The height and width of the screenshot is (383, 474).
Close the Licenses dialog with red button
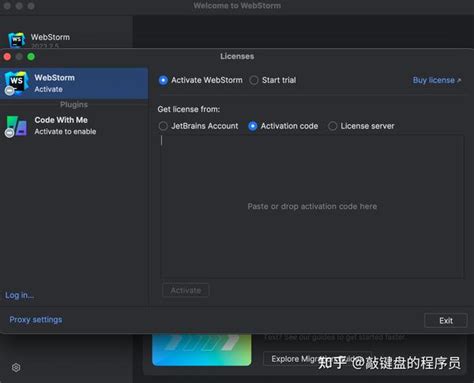(x=7, y=57)
